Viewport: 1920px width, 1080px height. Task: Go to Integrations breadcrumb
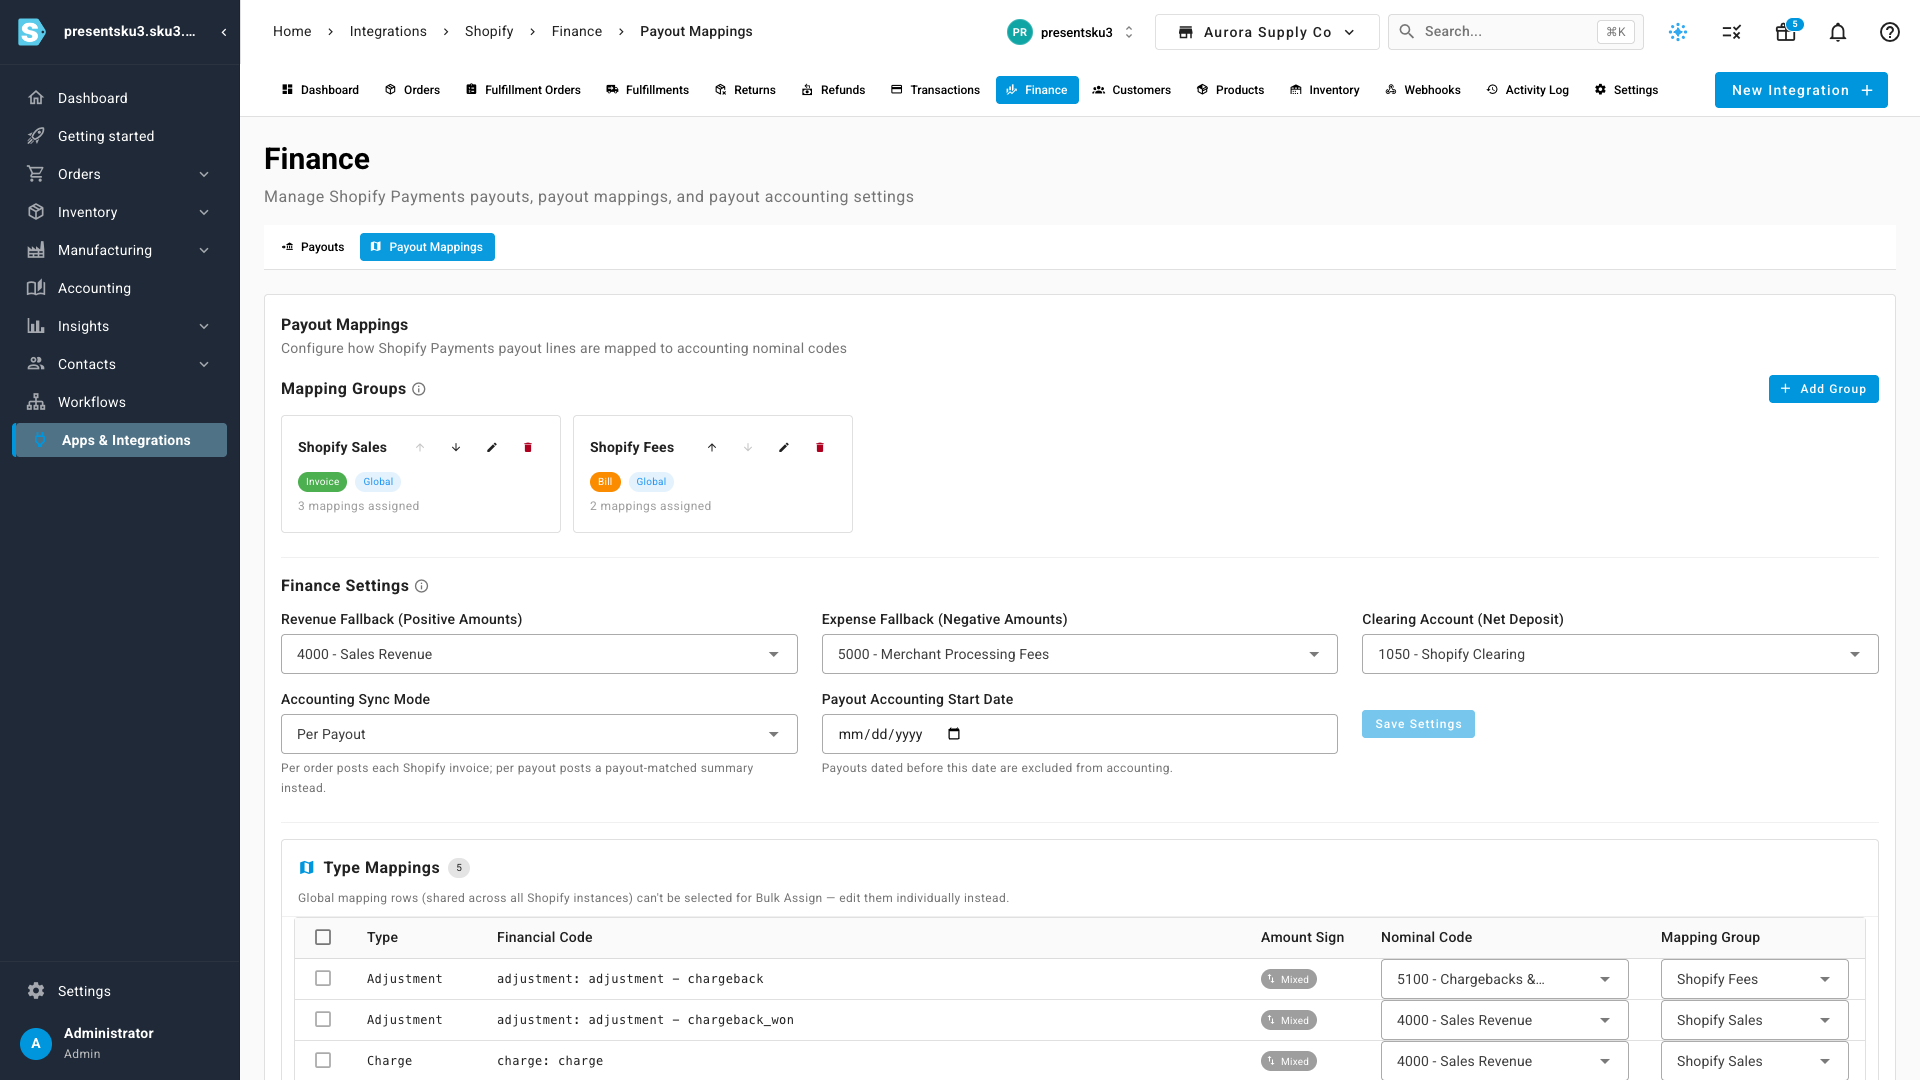[388, 32]
